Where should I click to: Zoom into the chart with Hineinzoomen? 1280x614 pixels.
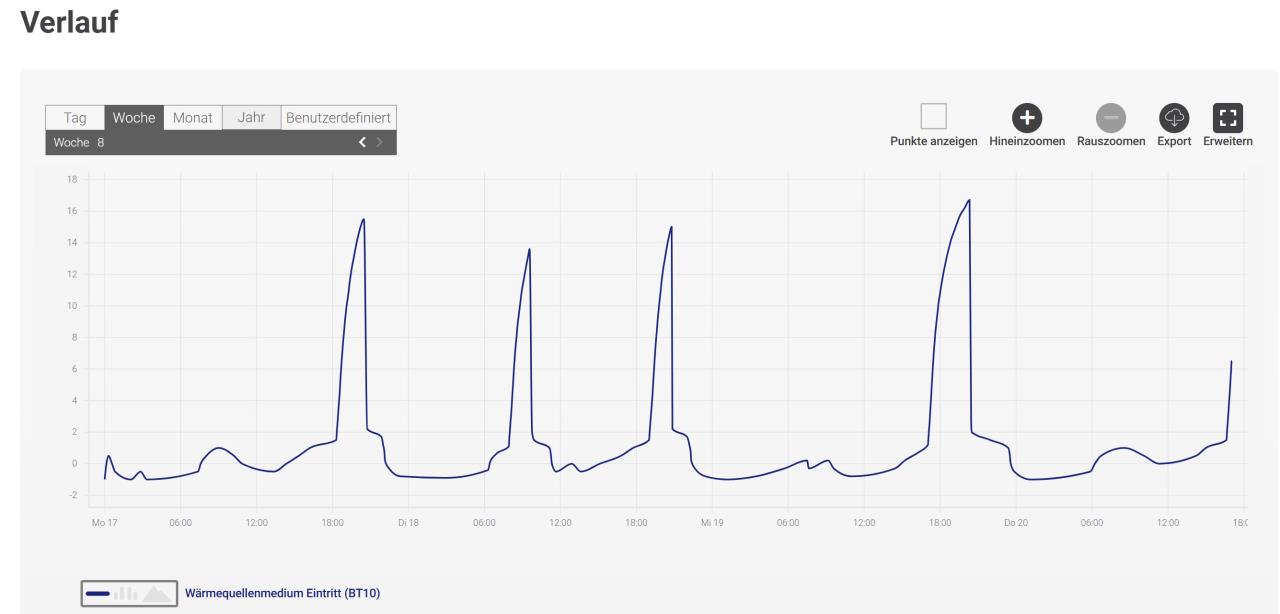coord(1026,118)
